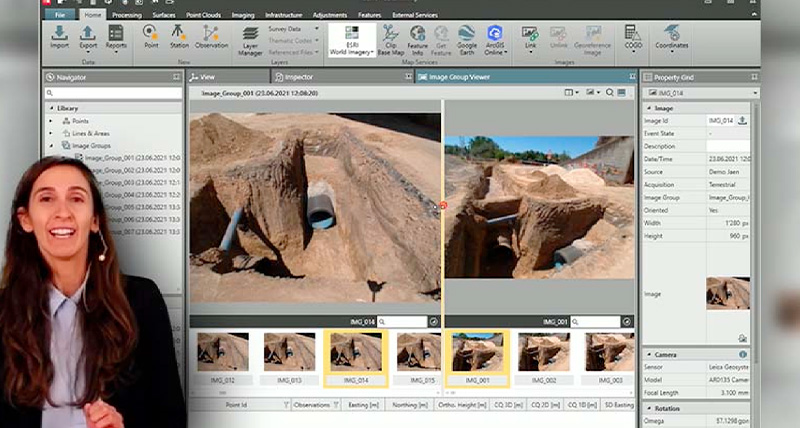Open the Coordinates tool
Image resolution: width=800 pixels, height=428 pixels.
pos(672,38)
